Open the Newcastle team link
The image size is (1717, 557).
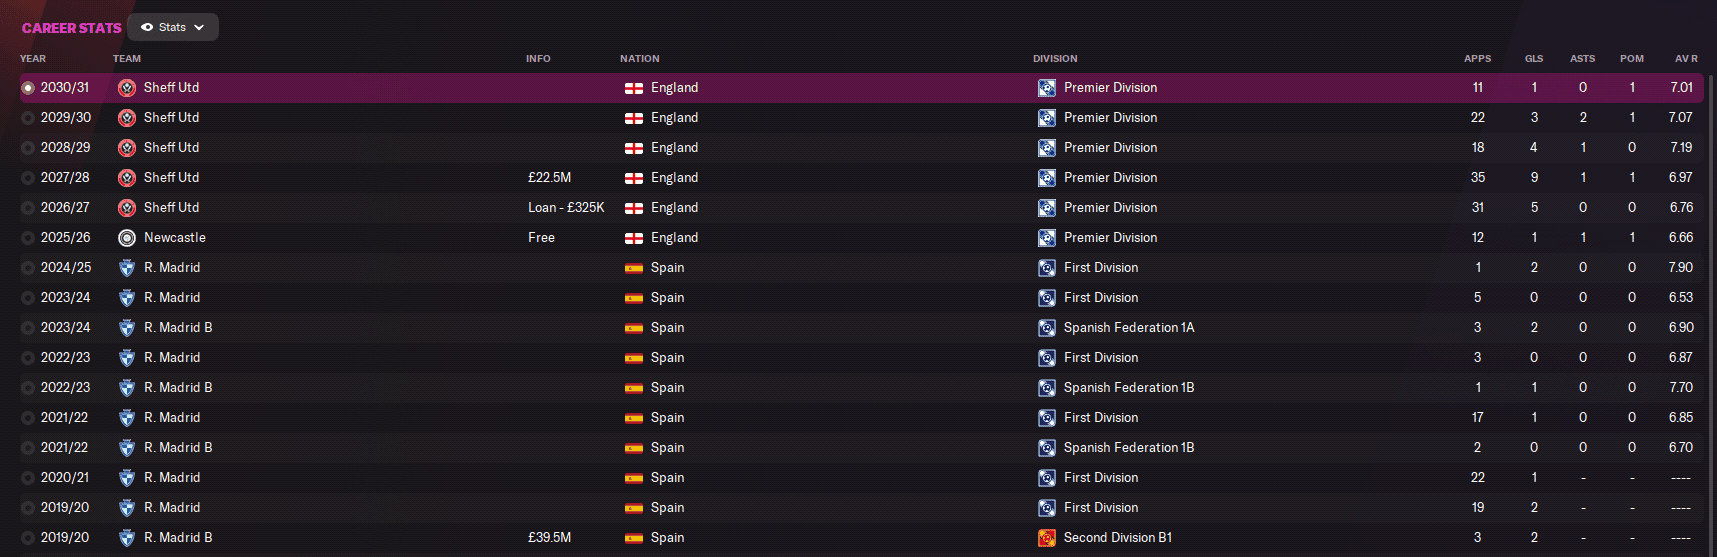pos(175,238)
